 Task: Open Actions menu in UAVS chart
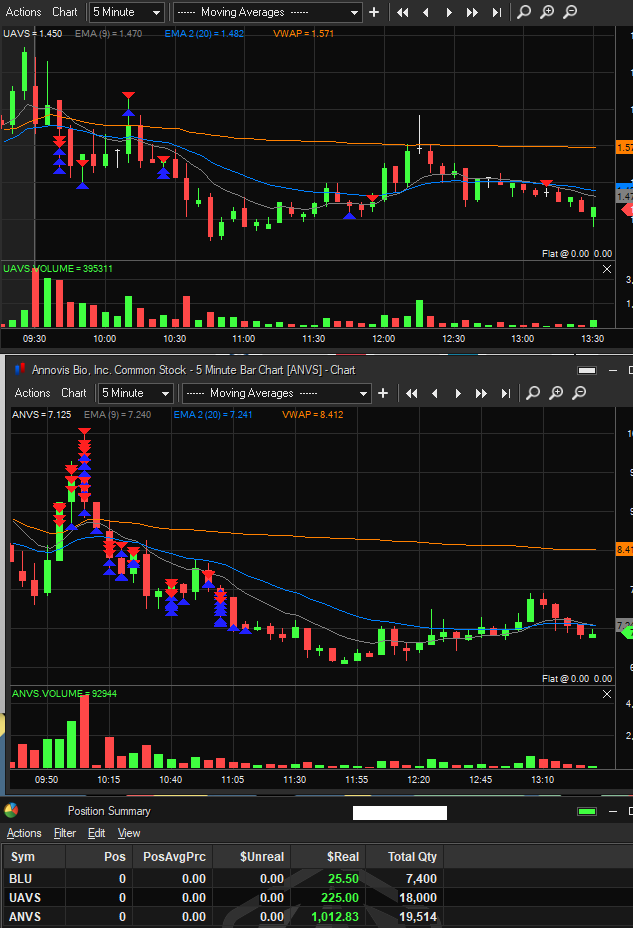[23, 12]
